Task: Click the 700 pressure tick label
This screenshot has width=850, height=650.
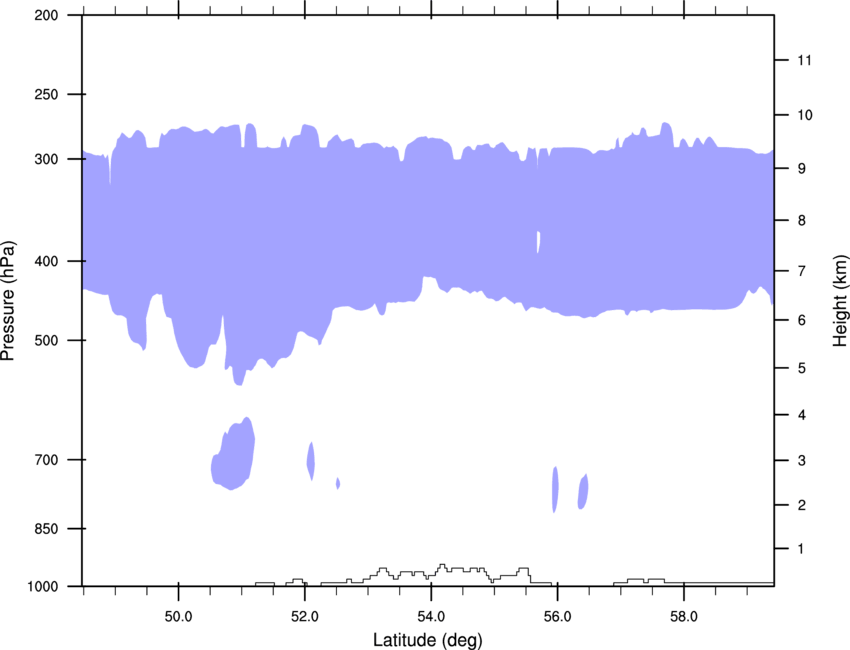Action: pos(46,460)
